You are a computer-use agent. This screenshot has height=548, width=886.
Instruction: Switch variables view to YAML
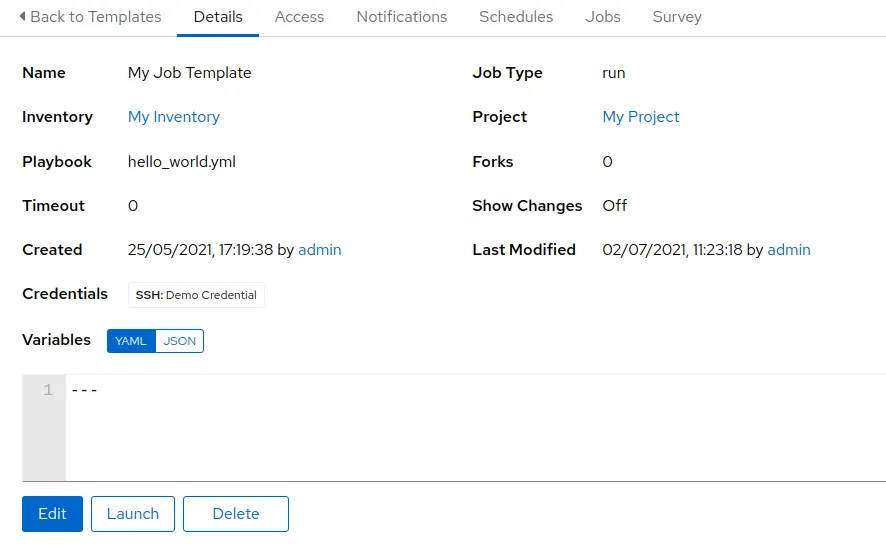pyautogui.click(x=131, y=341)
